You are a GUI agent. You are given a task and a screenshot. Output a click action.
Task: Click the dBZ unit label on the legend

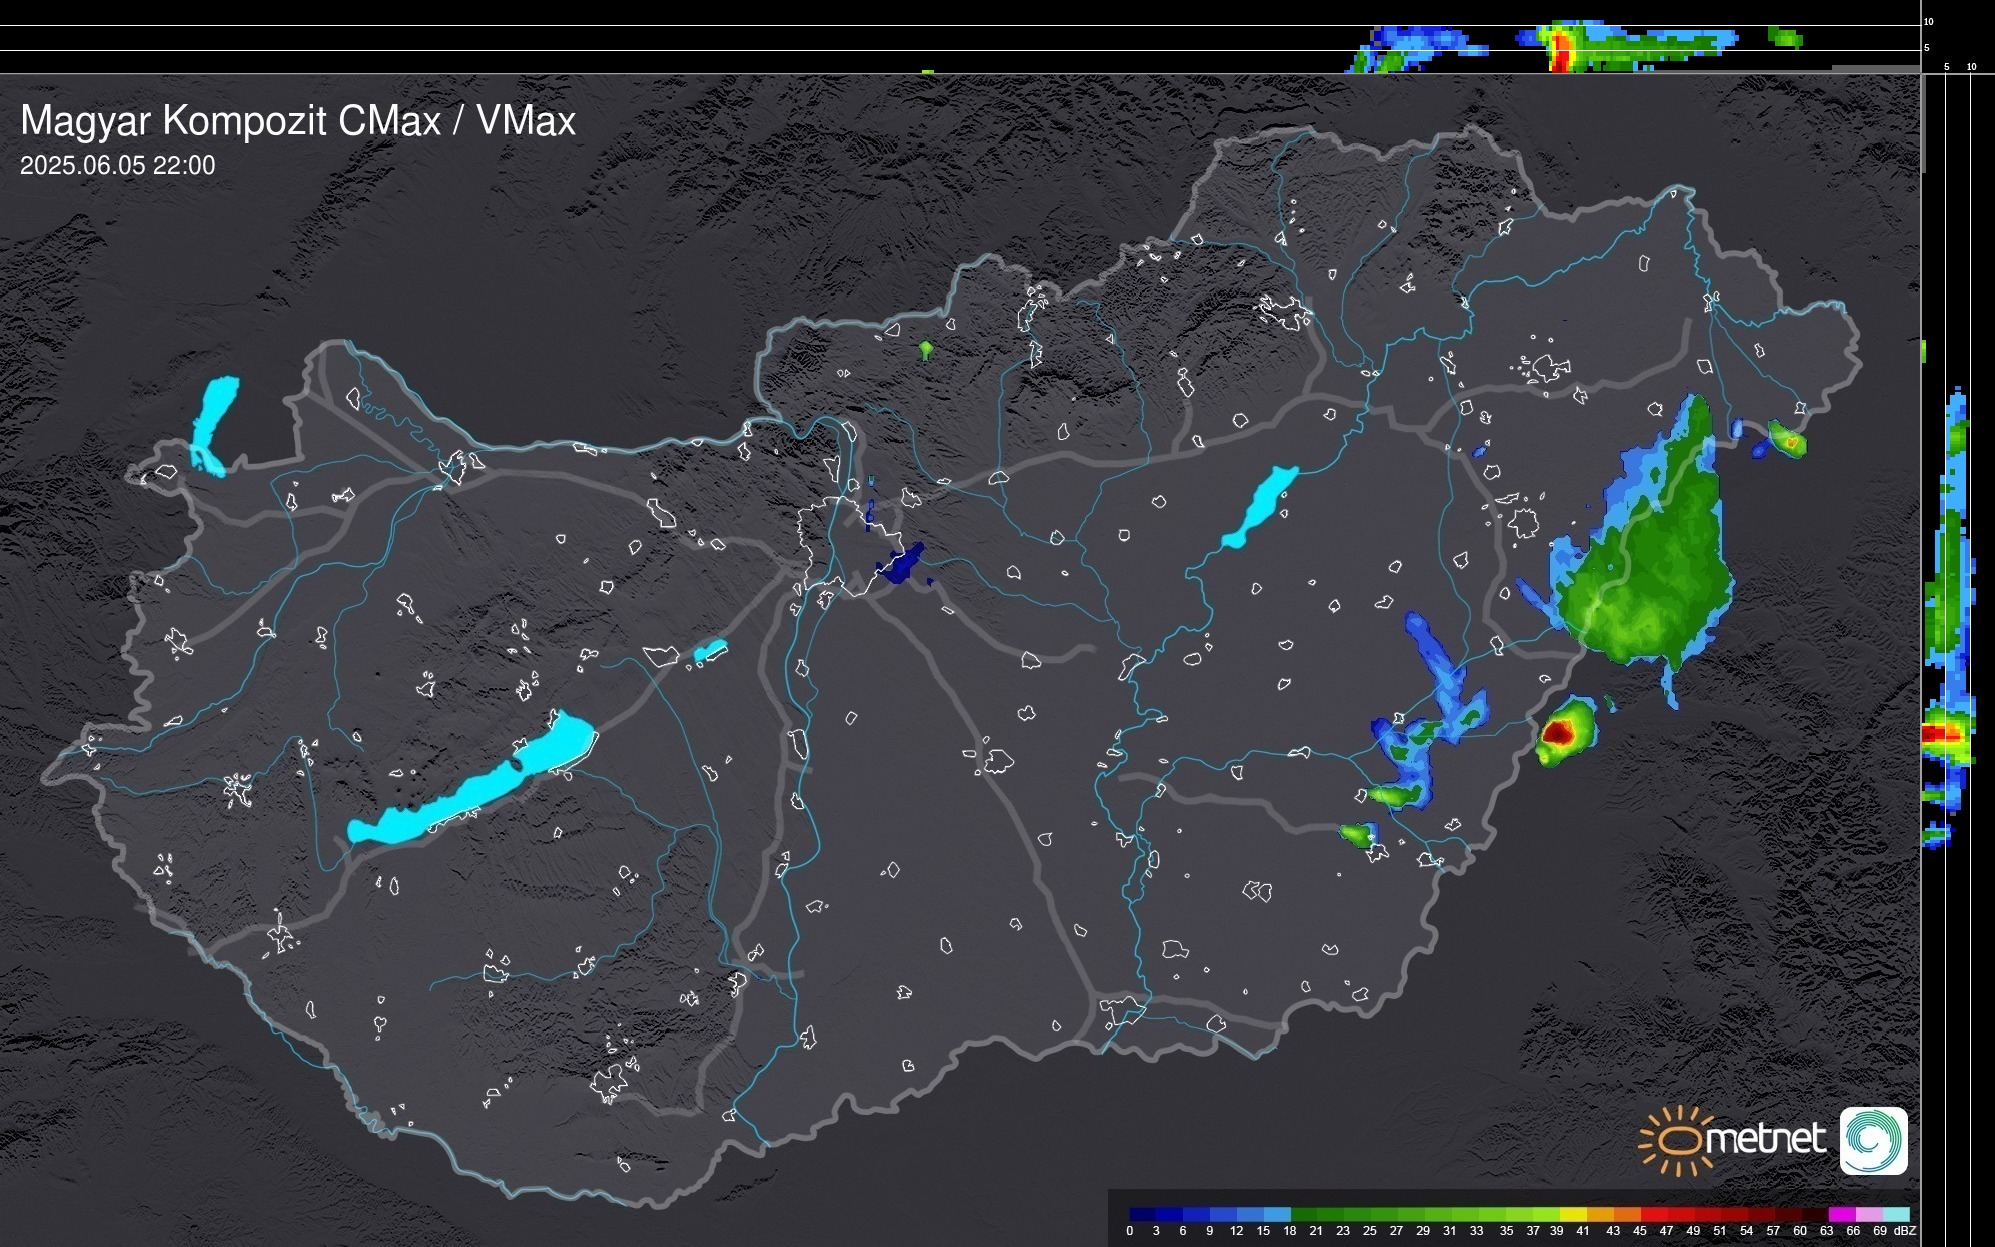pos(1904,1231)
